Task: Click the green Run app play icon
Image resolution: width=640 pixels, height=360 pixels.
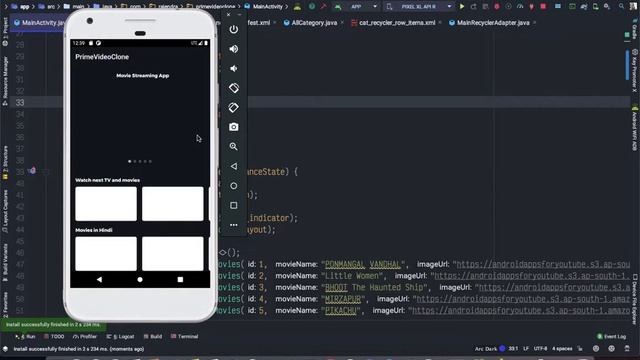Action: [x=462, y=7]
